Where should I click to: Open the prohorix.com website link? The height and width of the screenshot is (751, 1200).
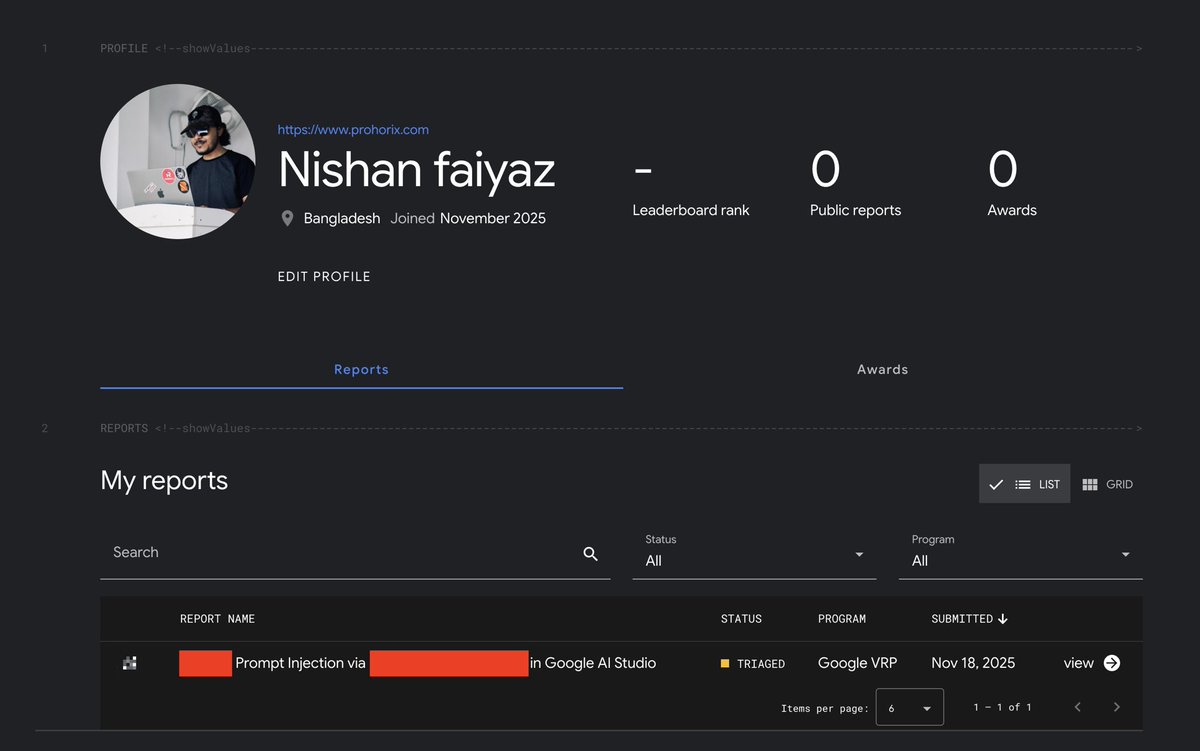352,129
